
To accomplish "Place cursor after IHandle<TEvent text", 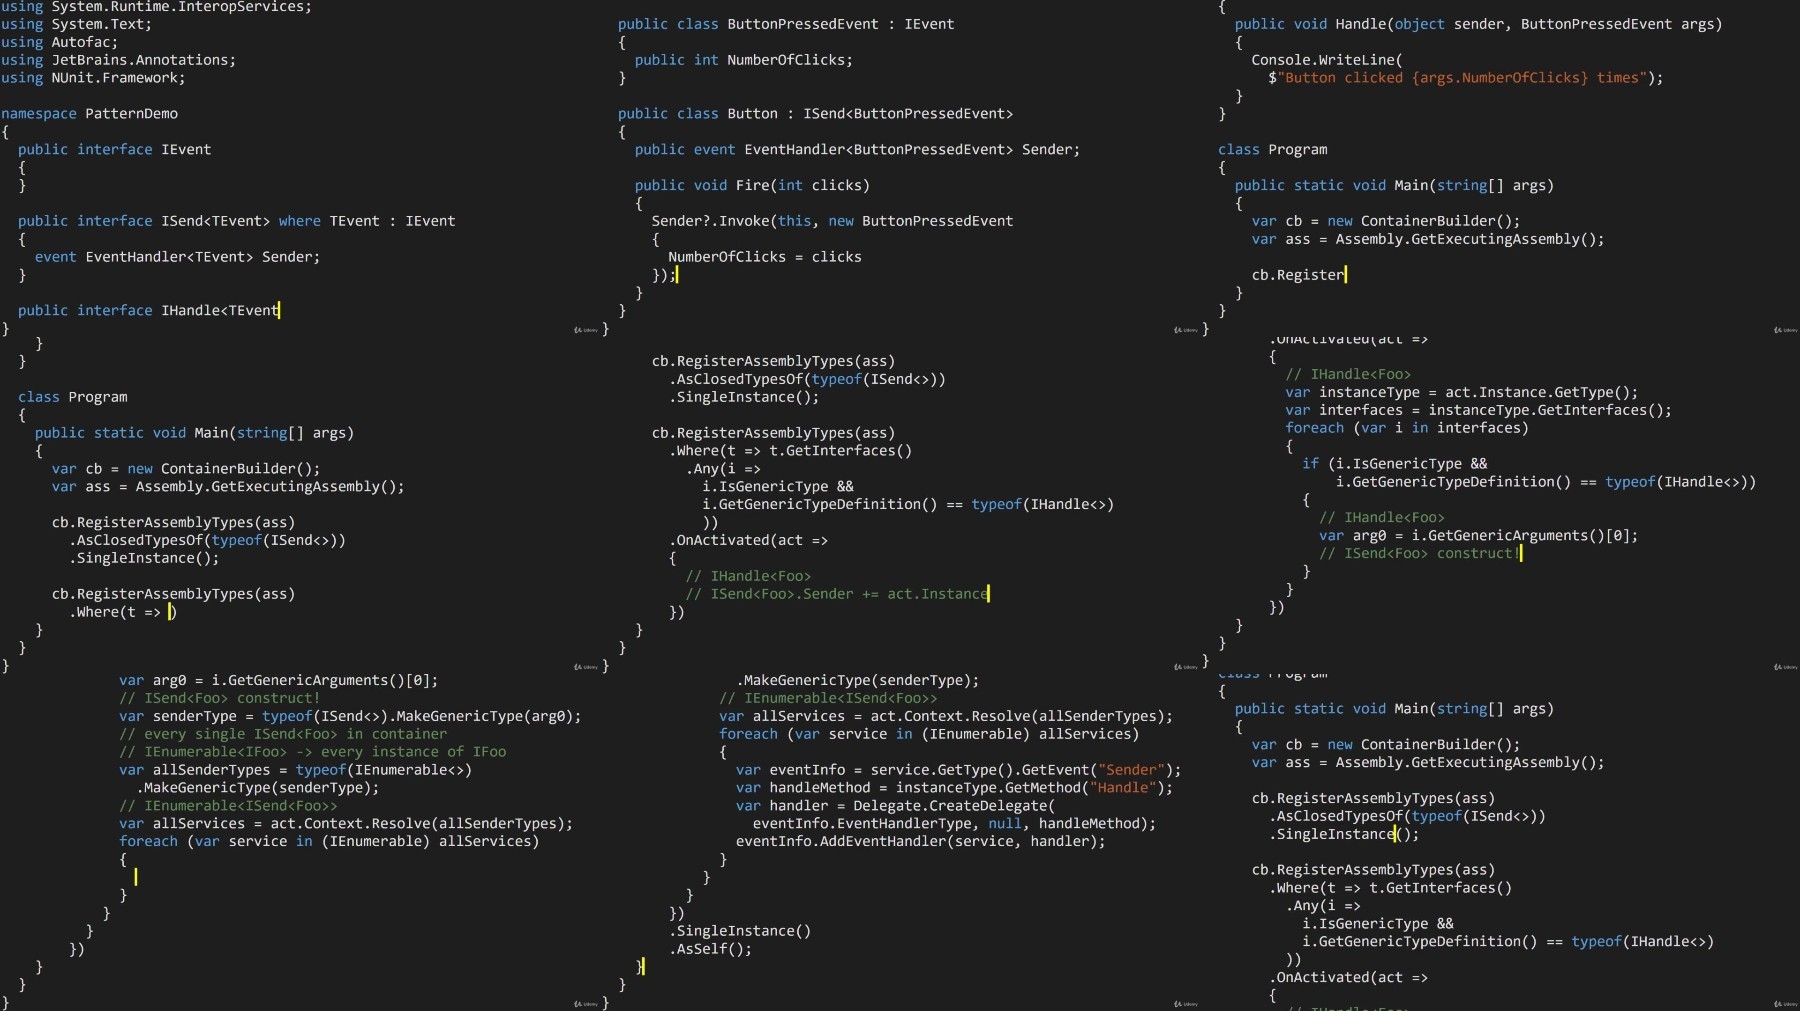I will [x=279, y=311].
